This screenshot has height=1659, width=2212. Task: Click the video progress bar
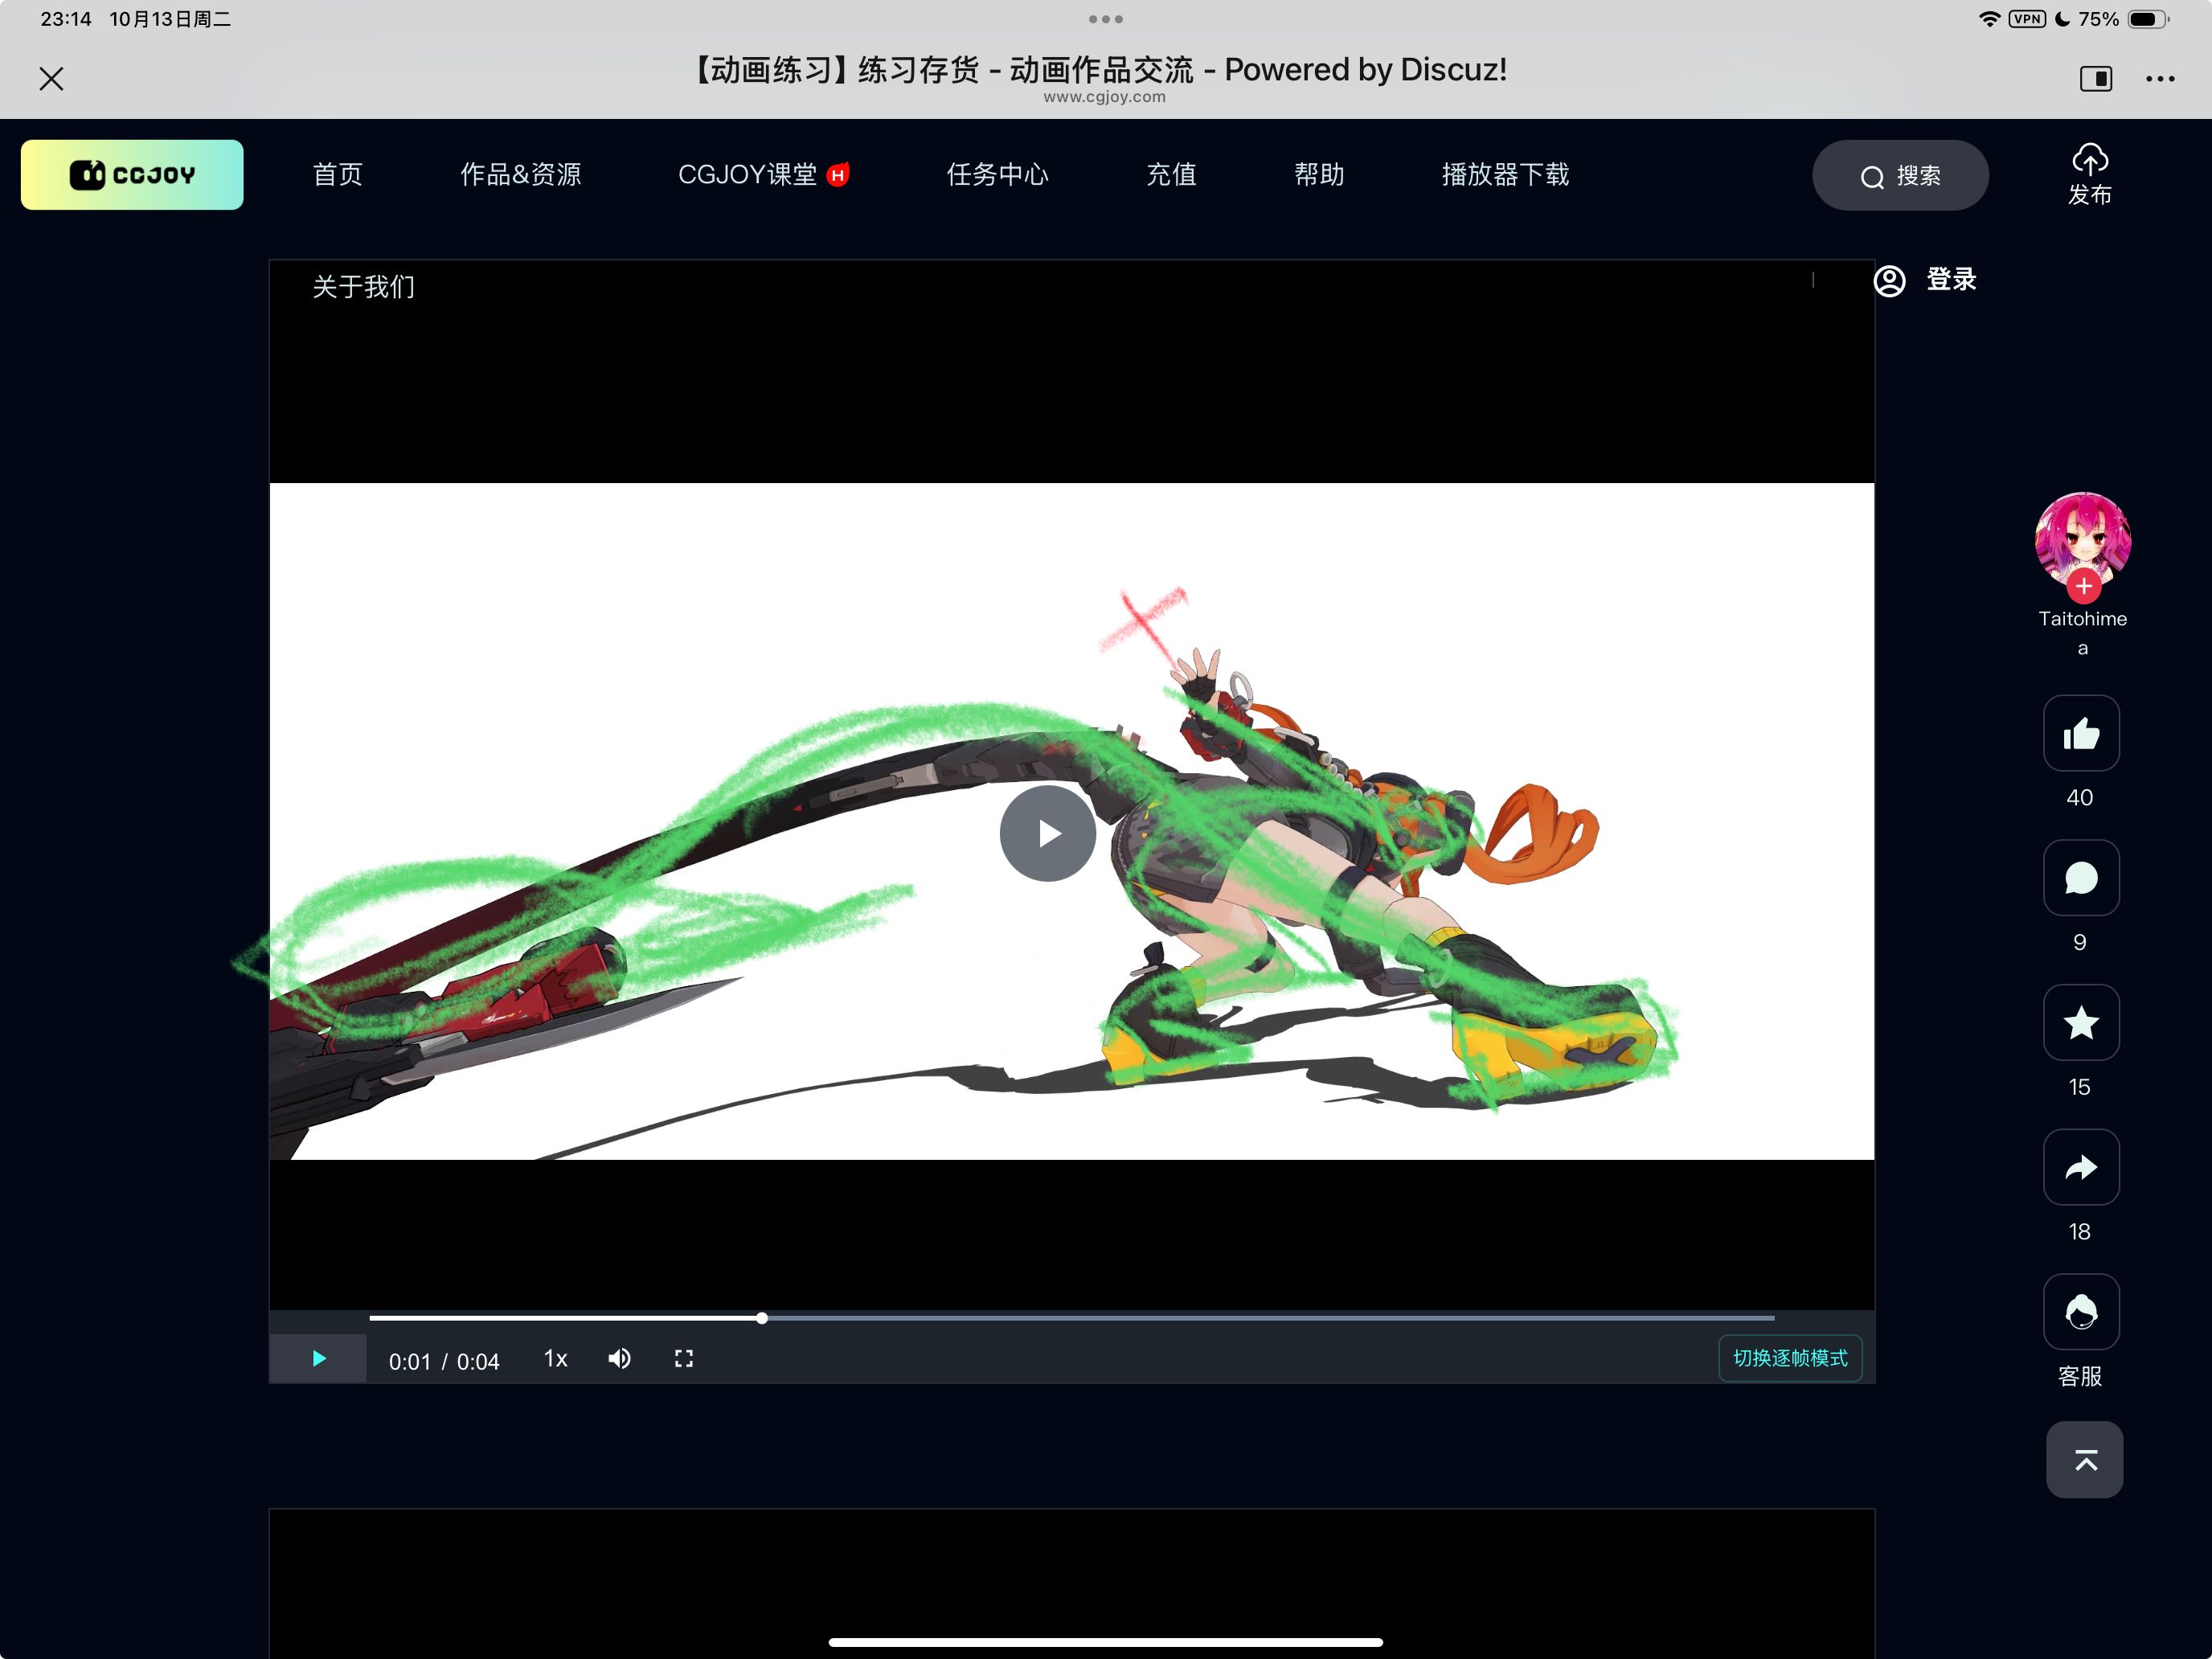(1072, 1318)
